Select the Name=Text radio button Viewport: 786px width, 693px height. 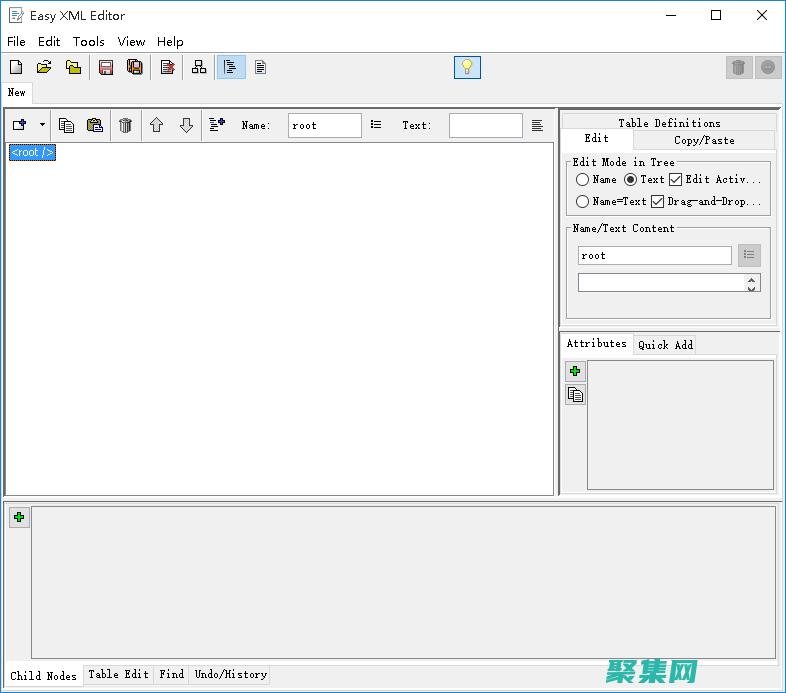tap(583, 201)
